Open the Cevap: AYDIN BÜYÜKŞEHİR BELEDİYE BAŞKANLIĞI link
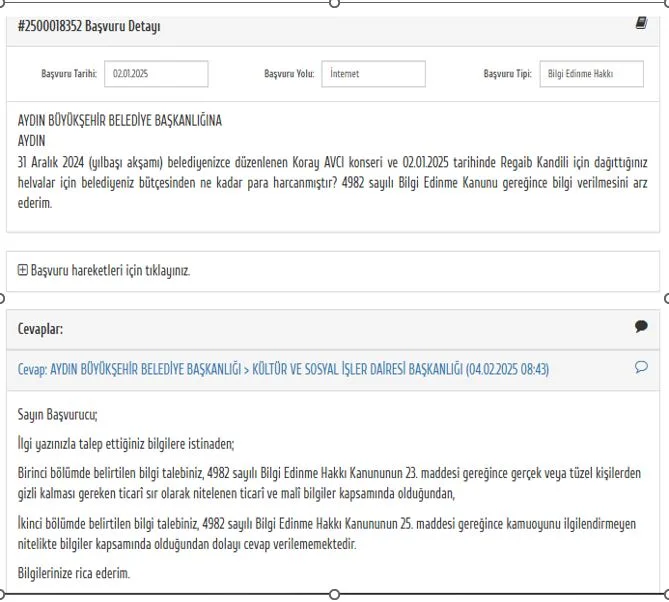 [x=283, y=368]
